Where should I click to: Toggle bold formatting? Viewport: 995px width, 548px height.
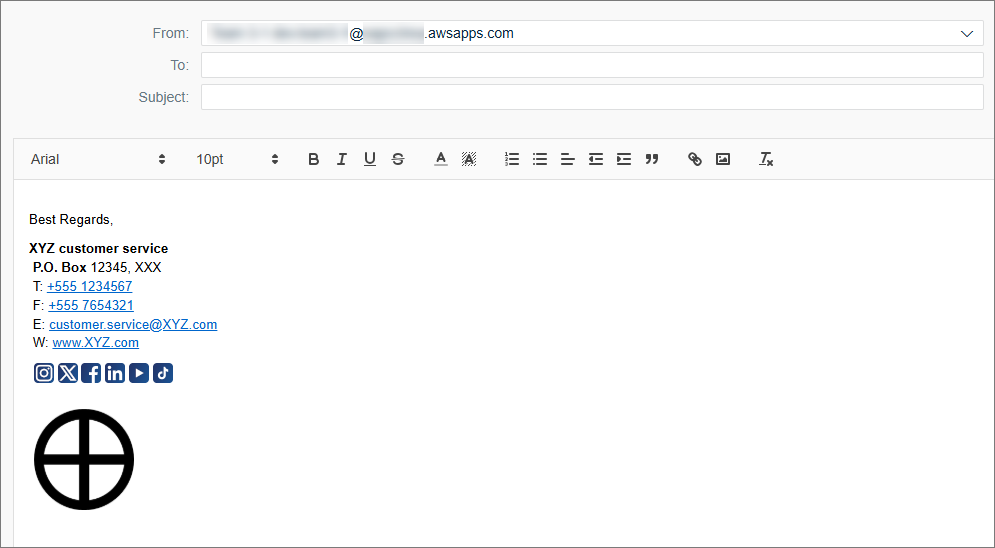pyautogui.click(x=313, y=159)
